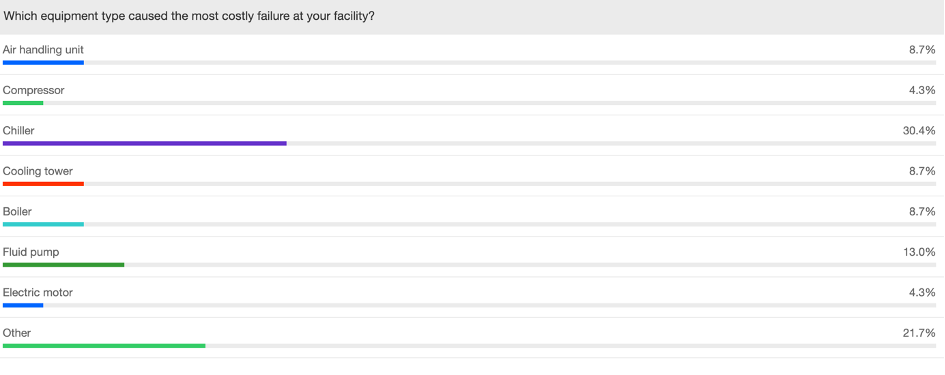Click the teal Boiler result bar
The height and width of the screenshot is (375, 945).
pos(43,224)
